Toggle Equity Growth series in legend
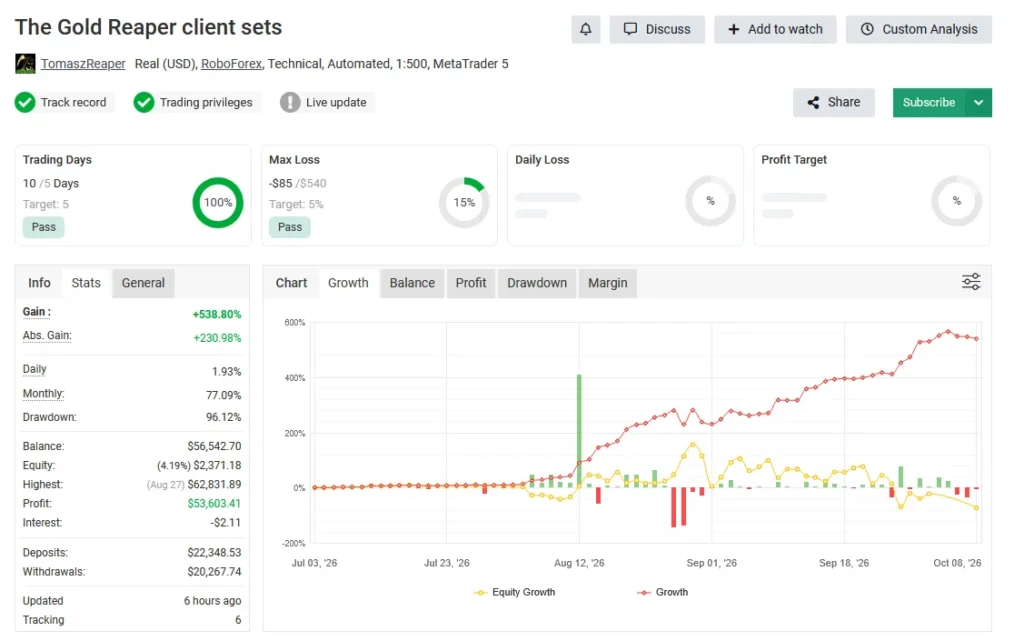Screen dimensions: 1024x641 (x=515, y=592)
